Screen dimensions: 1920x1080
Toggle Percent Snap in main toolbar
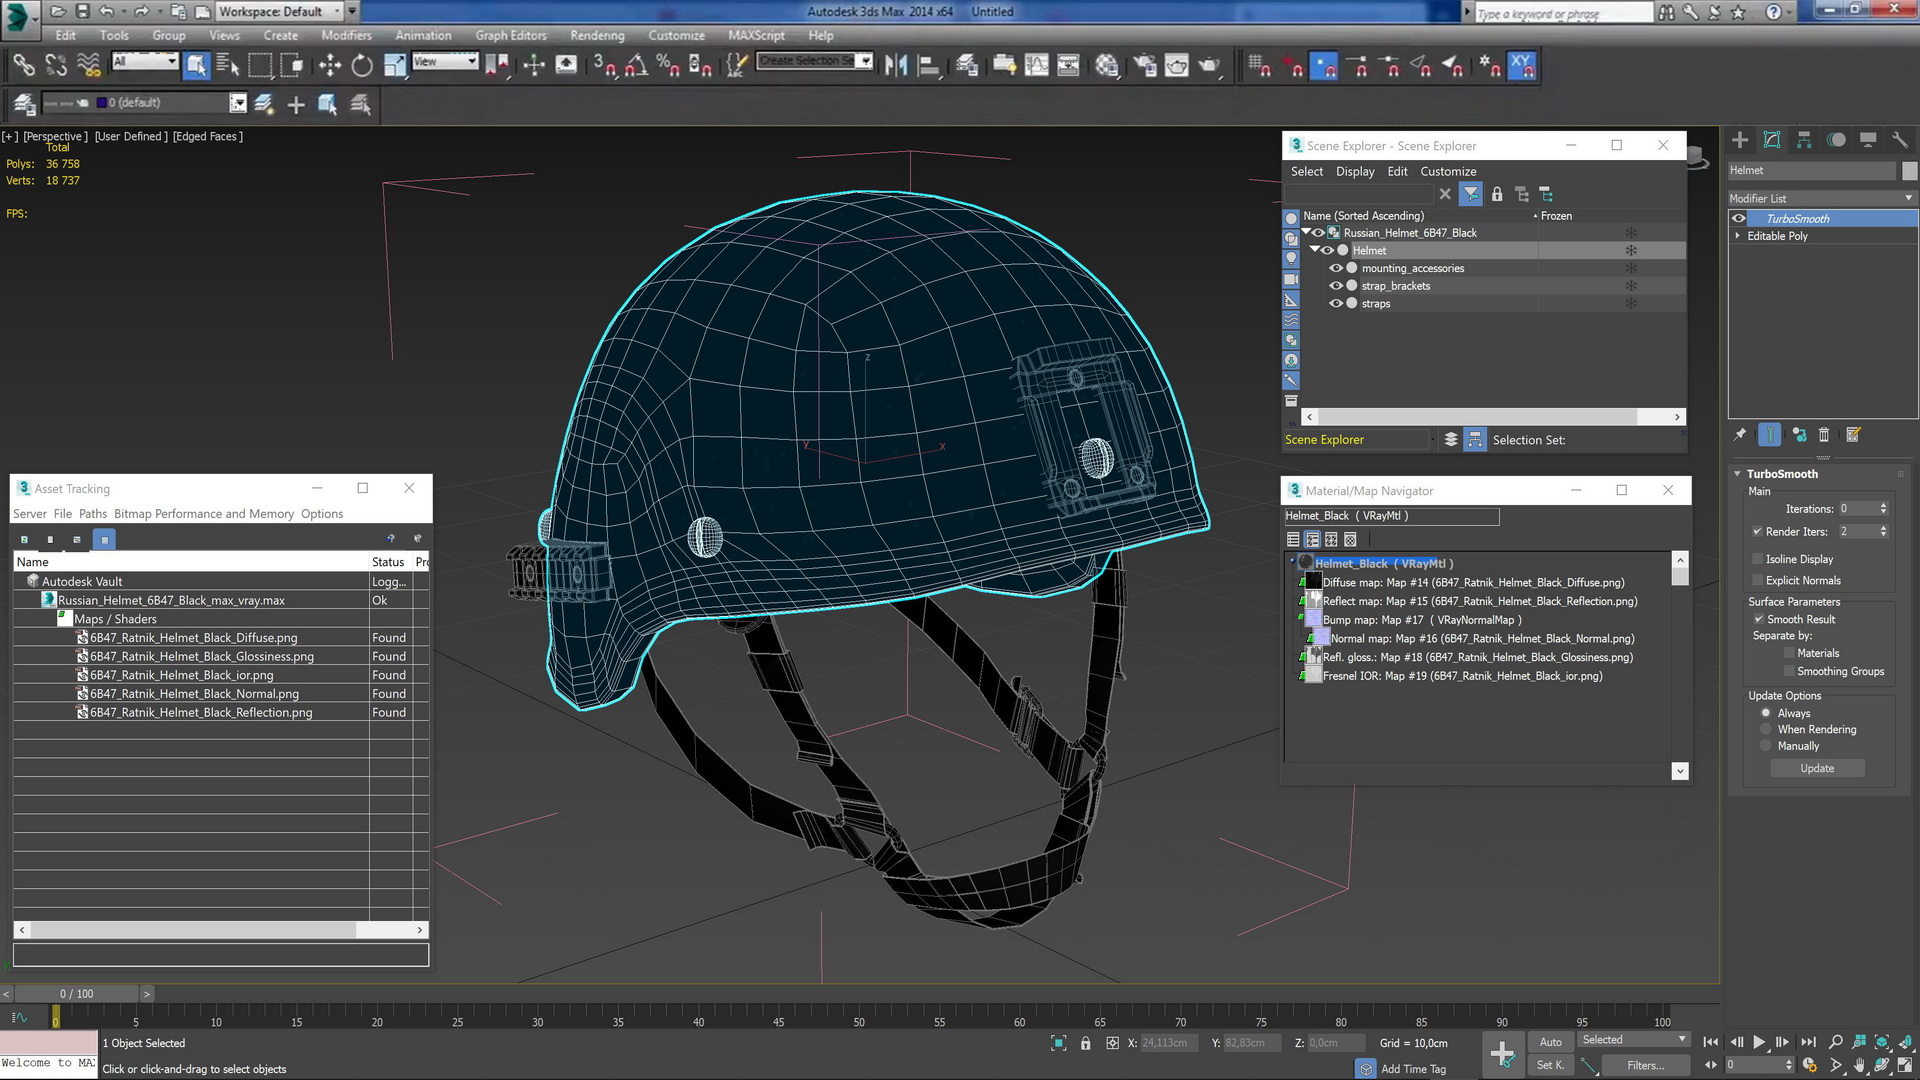pyautogui.click(x=667, y=66)
